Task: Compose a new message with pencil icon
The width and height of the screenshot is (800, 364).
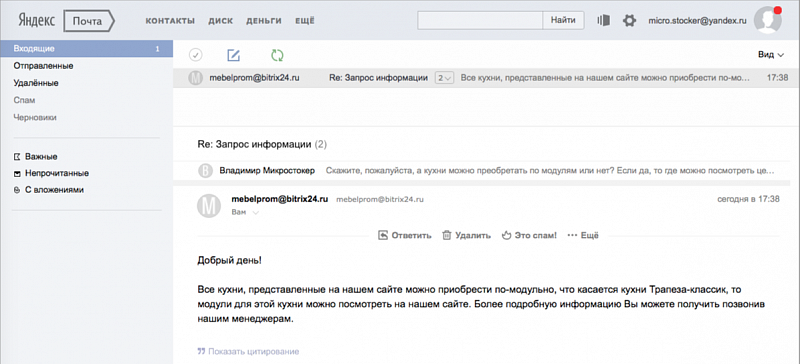Action: tap(234, 55)
